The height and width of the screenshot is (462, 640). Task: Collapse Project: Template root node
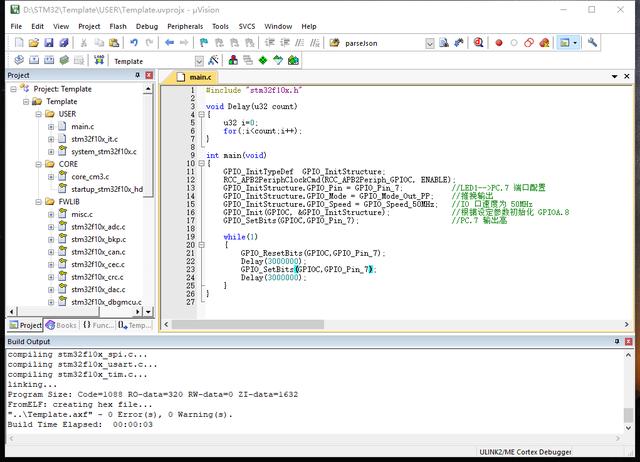tap(13, 89)
